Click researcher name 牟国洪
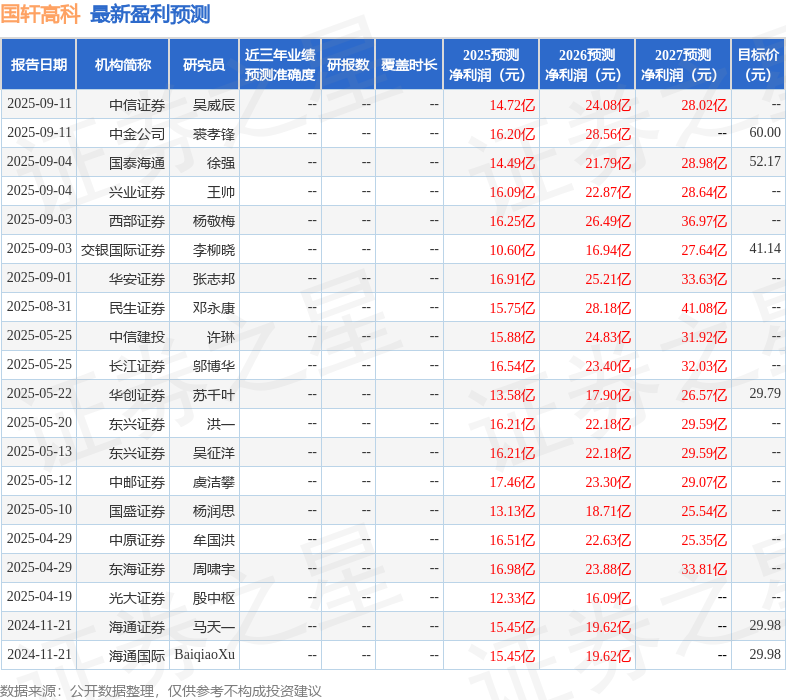Screen dimensions: 786x700 point(214,541)
